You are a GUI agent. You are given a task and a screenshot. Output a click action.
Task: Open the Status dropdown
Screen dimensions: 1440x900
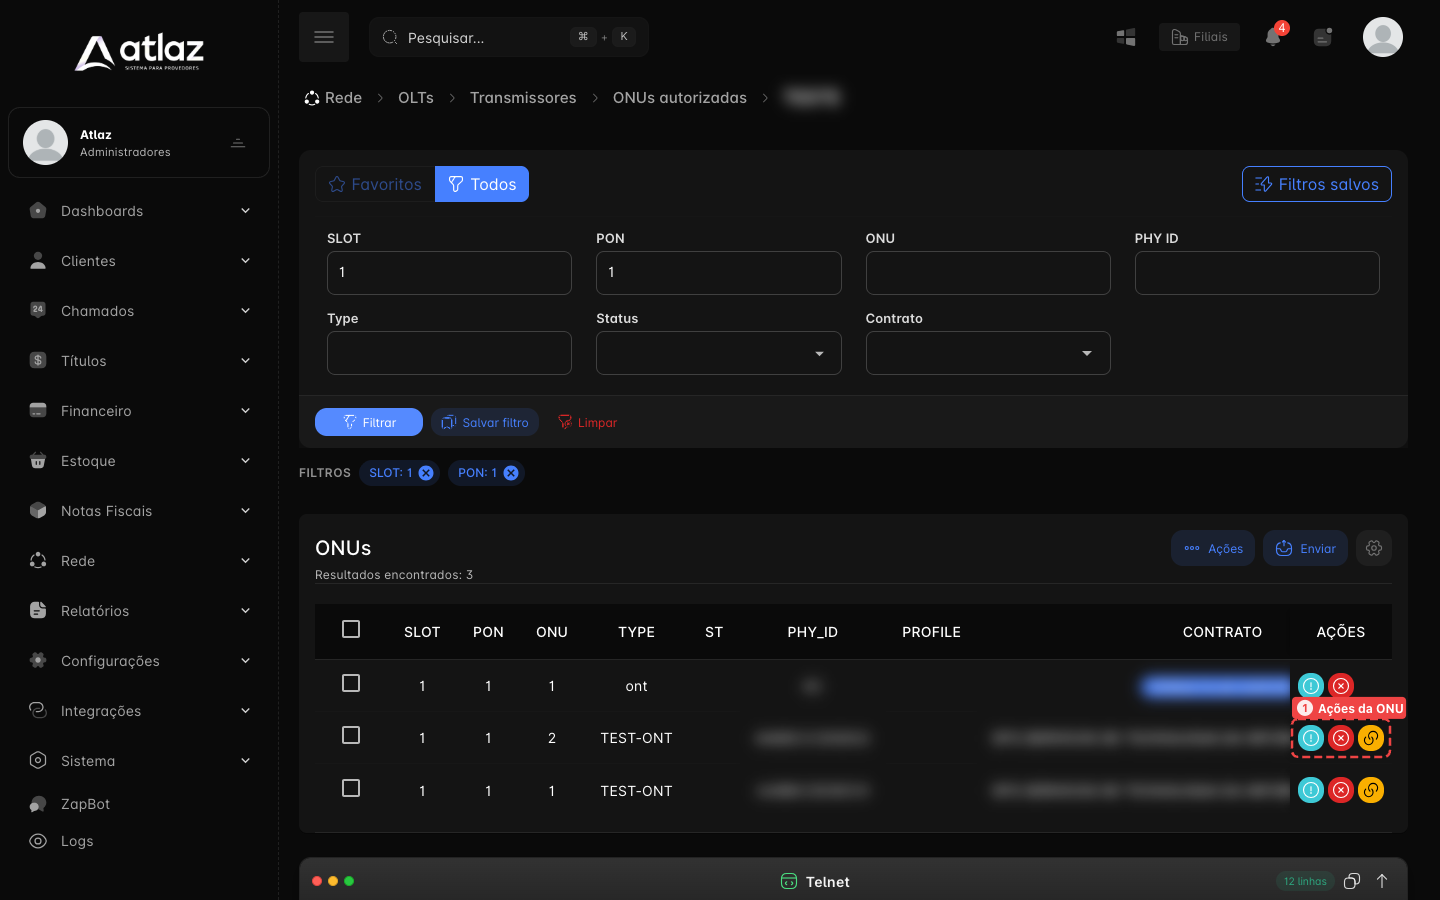click(x=719, y=353)
